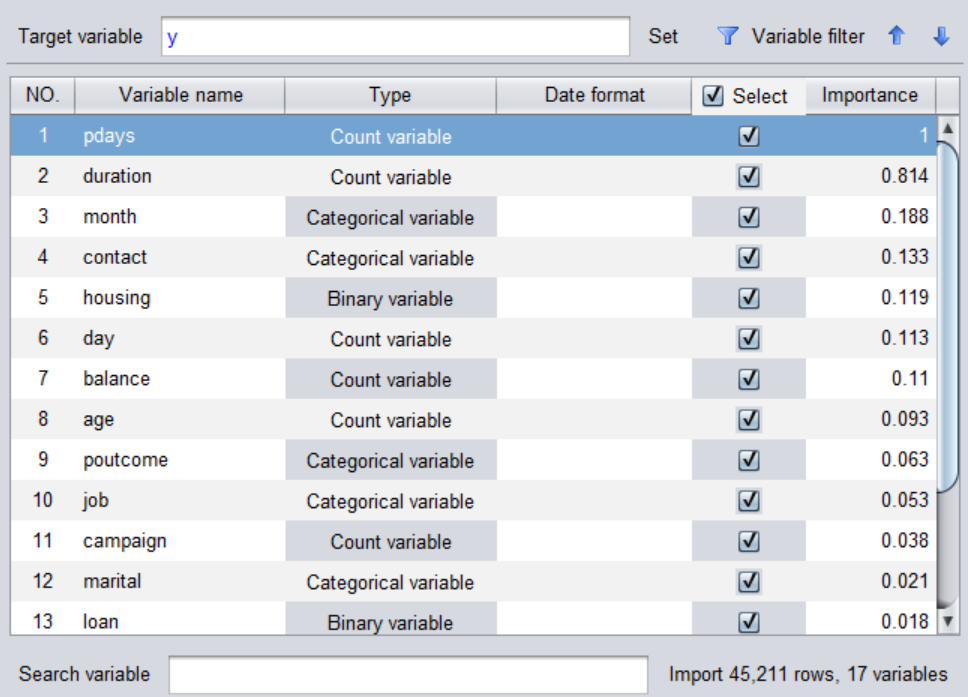Open Type dropdown for month row
Image resolution: width=968 pixels, height=697 pixels.
[x=390, y=218]
